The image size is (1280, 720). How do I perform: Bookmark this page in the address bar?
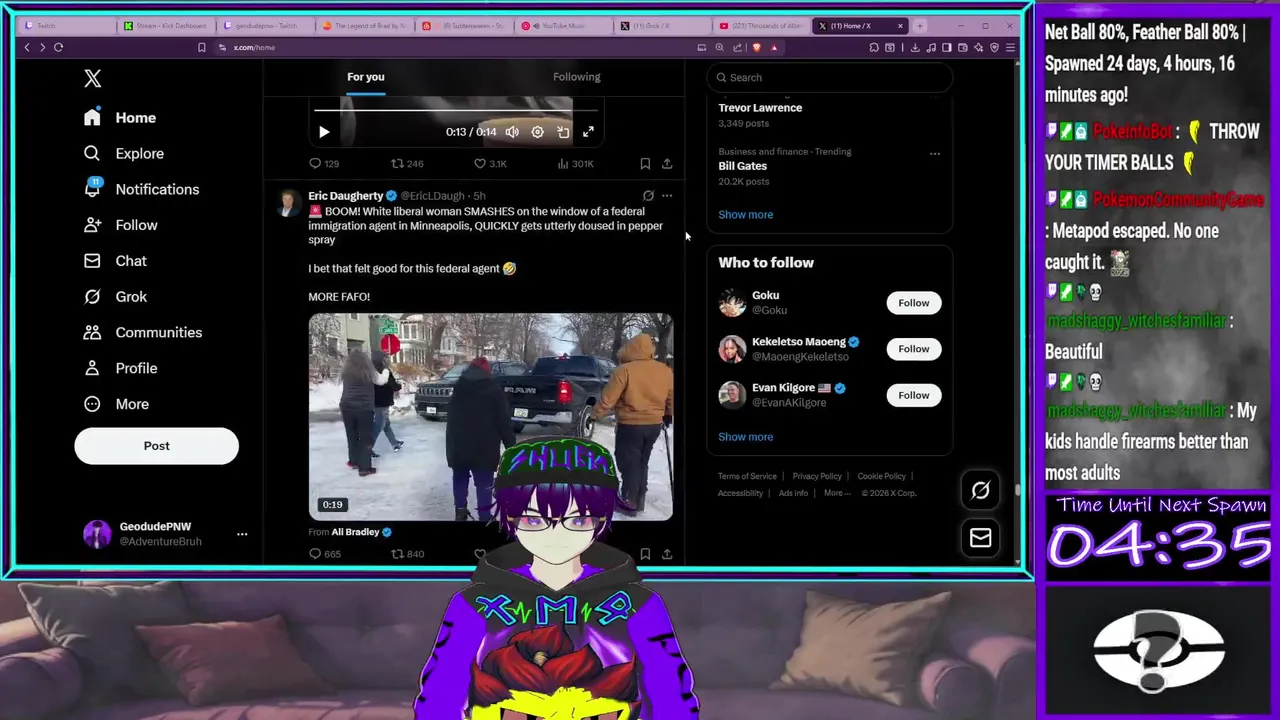[201, 48]
